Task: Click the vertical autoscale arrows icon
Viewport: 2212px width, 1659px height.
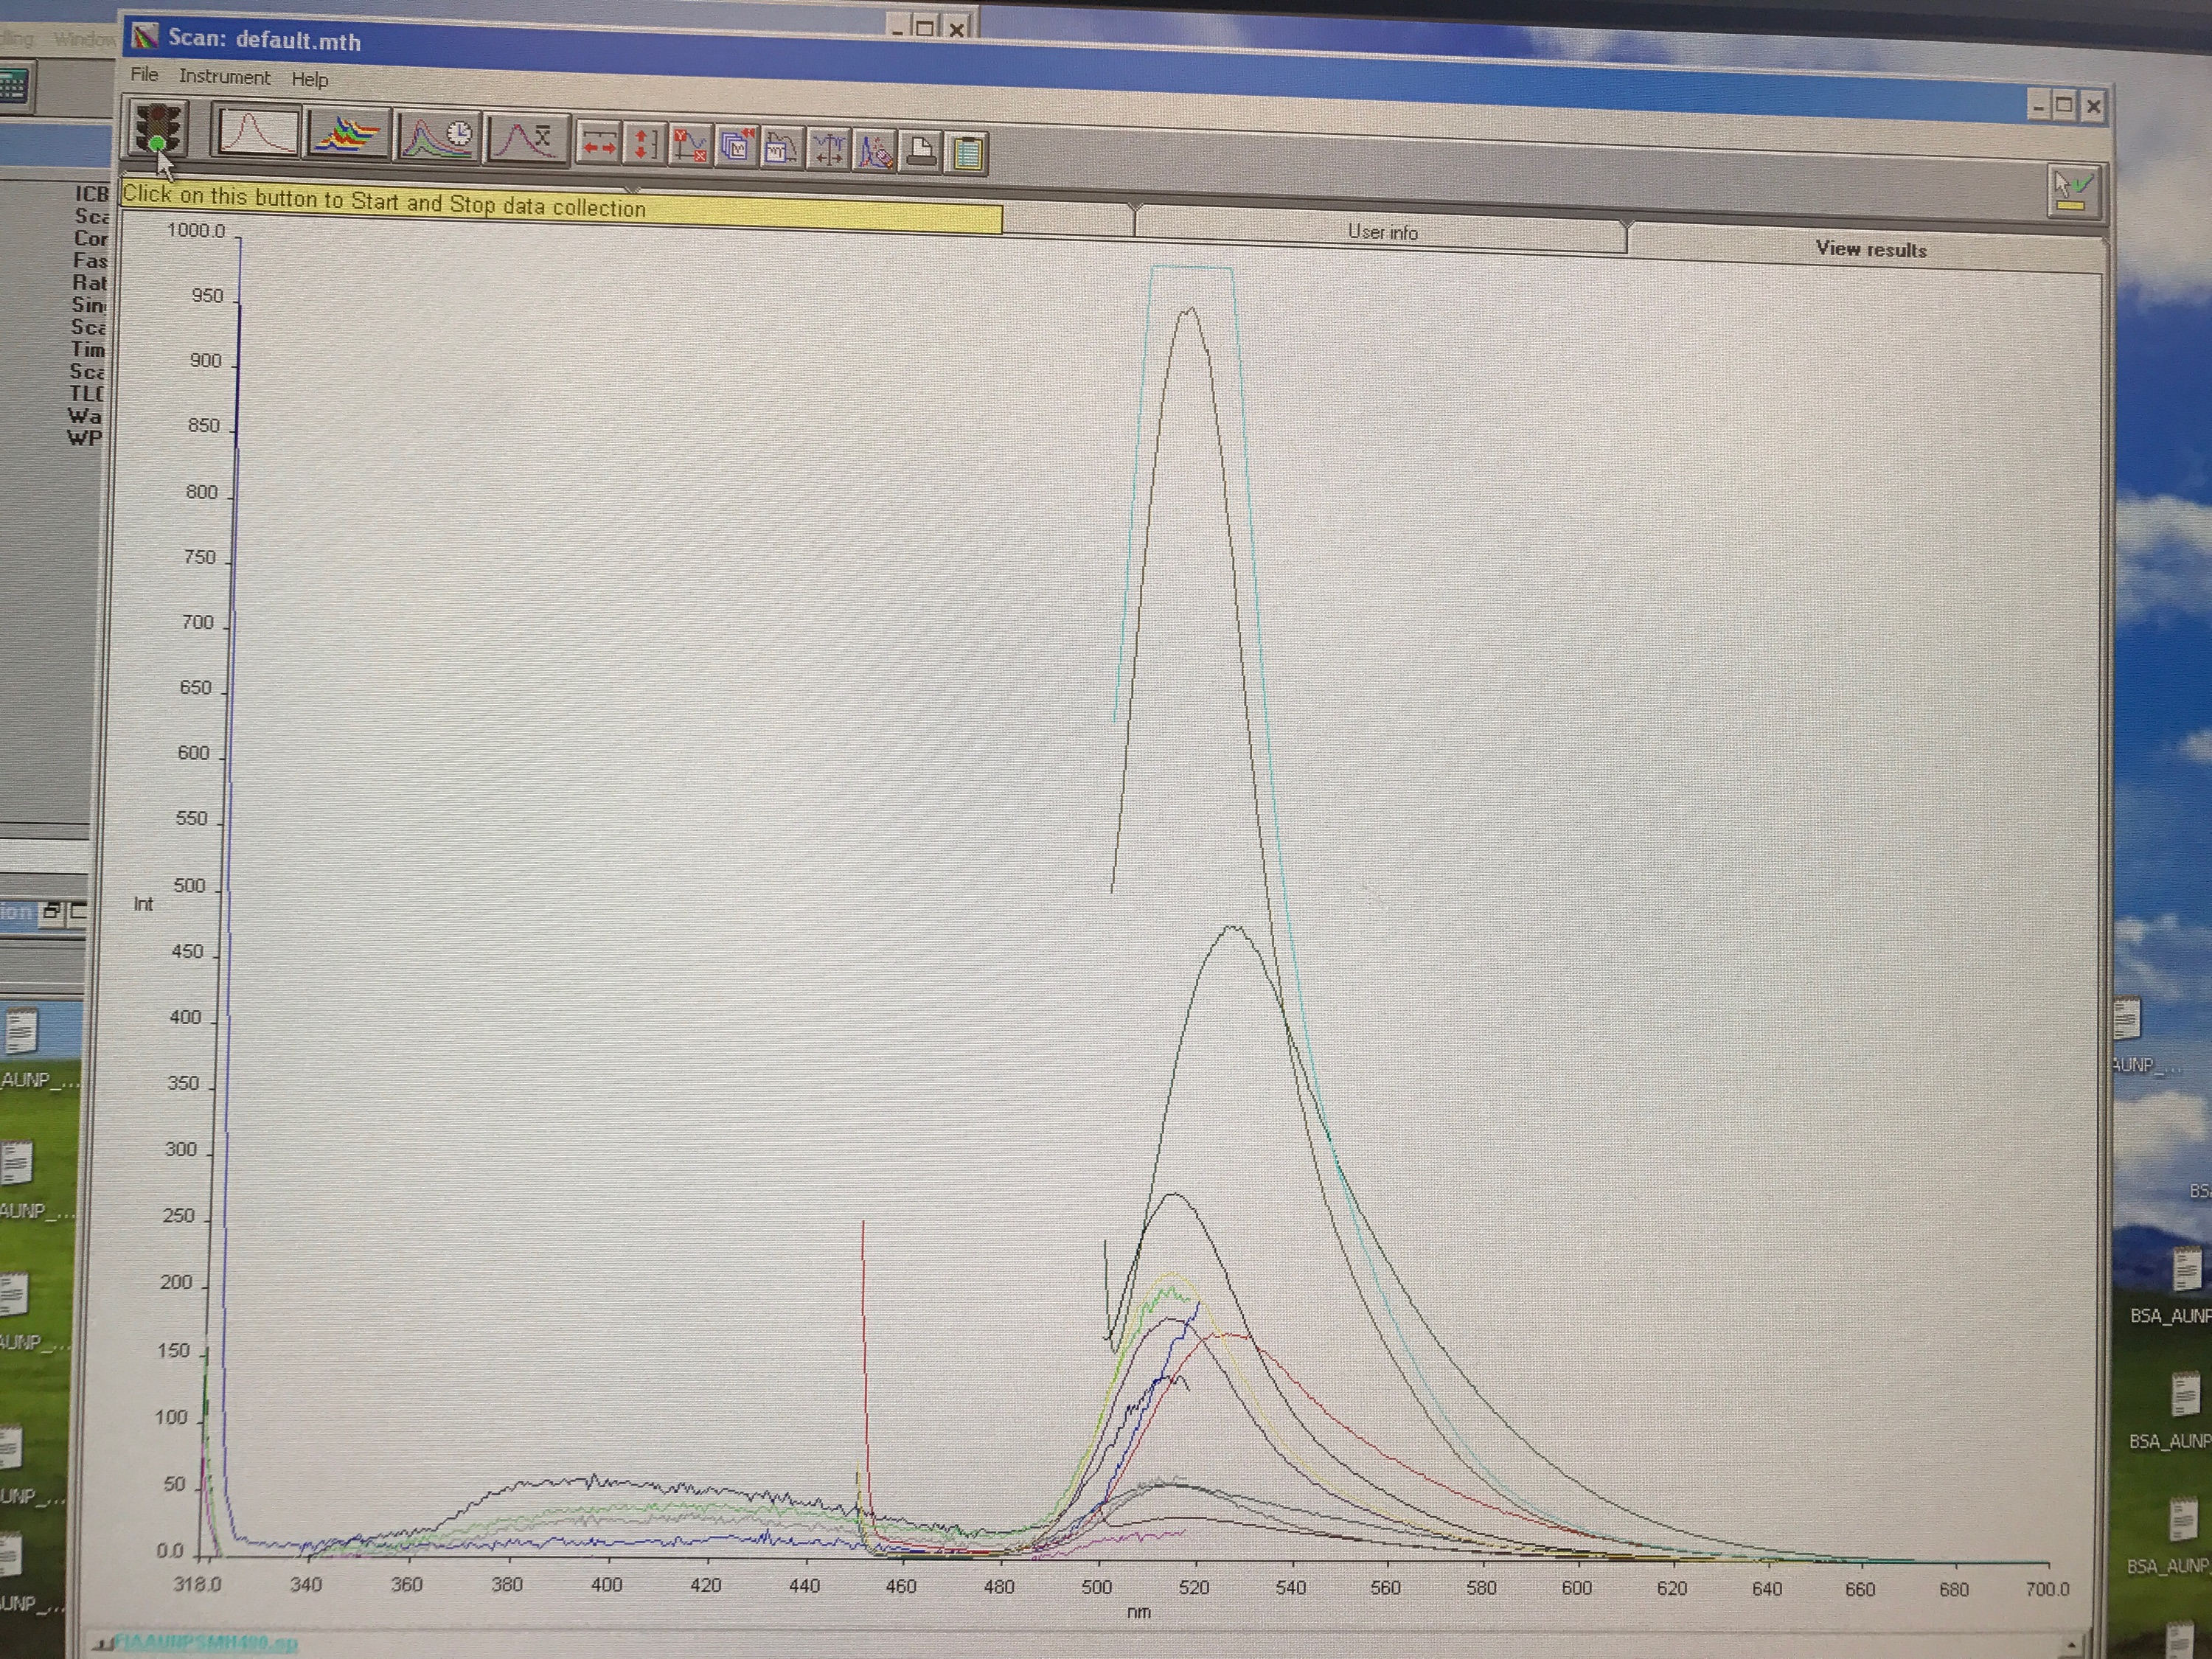Action: pyautogui.click(x=645, y=145)
